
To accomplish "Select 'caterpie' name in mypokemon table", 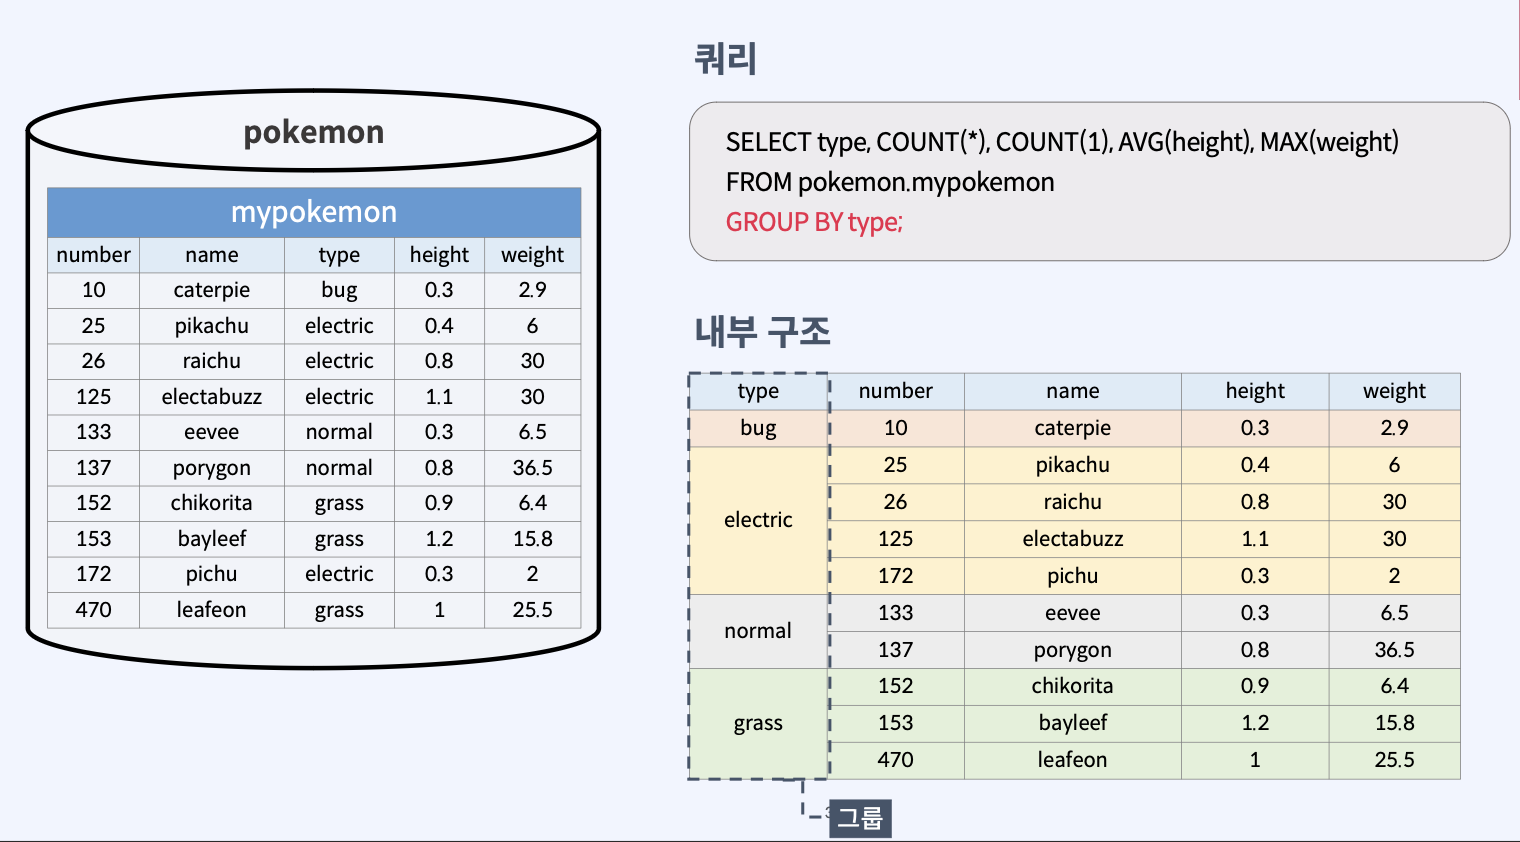I will coord(212,290).
